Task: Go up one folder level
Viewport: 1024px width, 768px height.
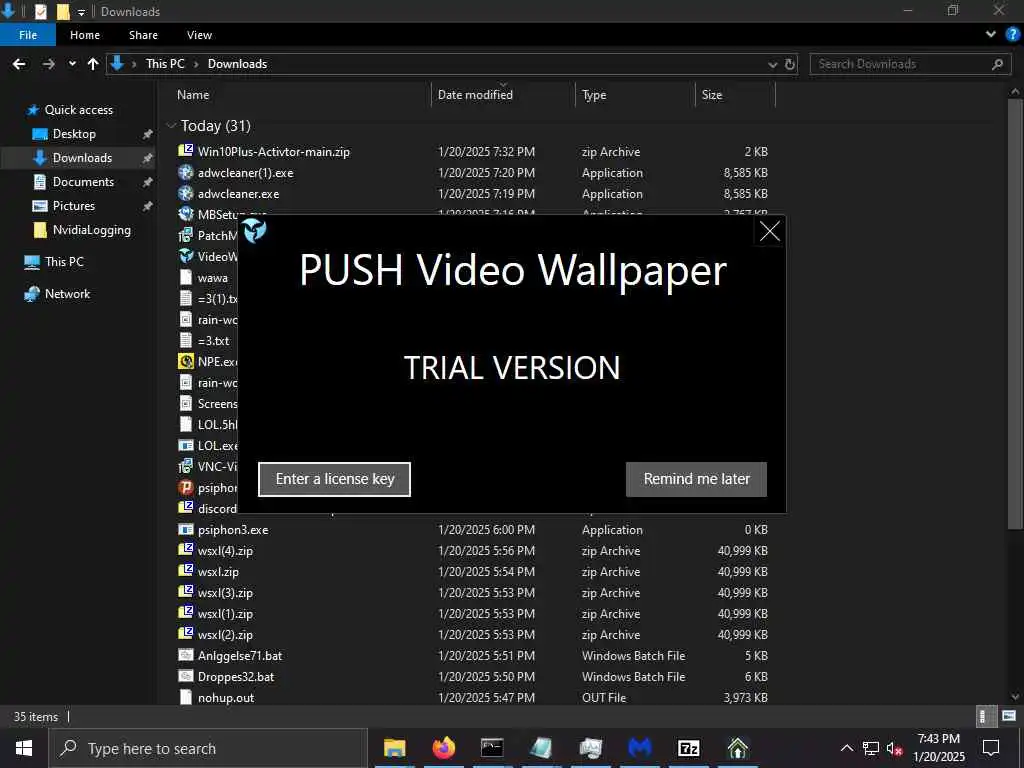Action: coord(93,64)
